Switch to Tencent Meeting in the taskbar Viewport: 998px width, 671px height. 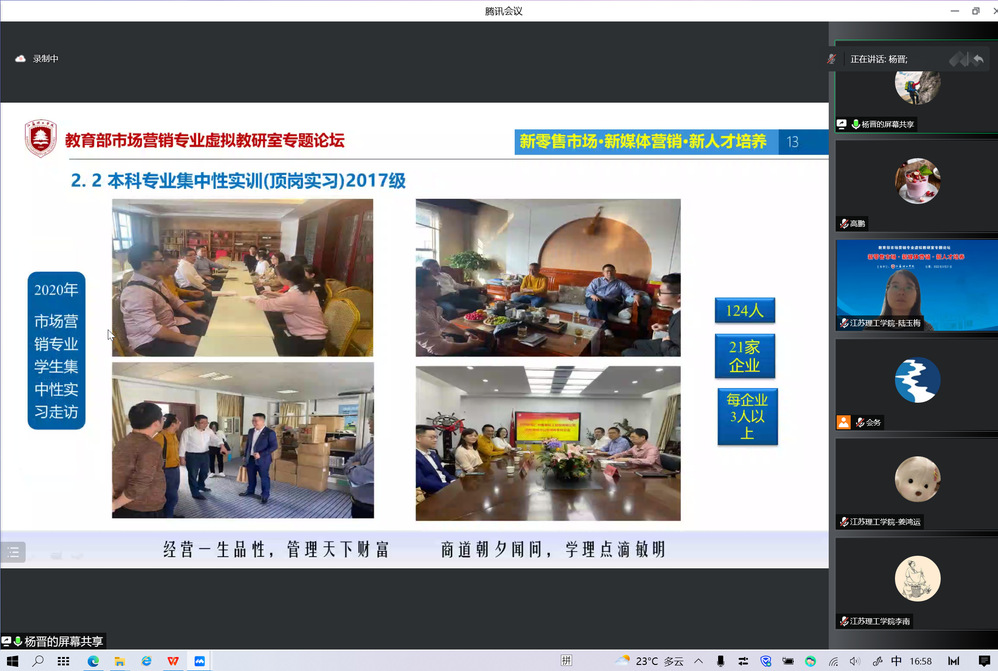(199, 661)
